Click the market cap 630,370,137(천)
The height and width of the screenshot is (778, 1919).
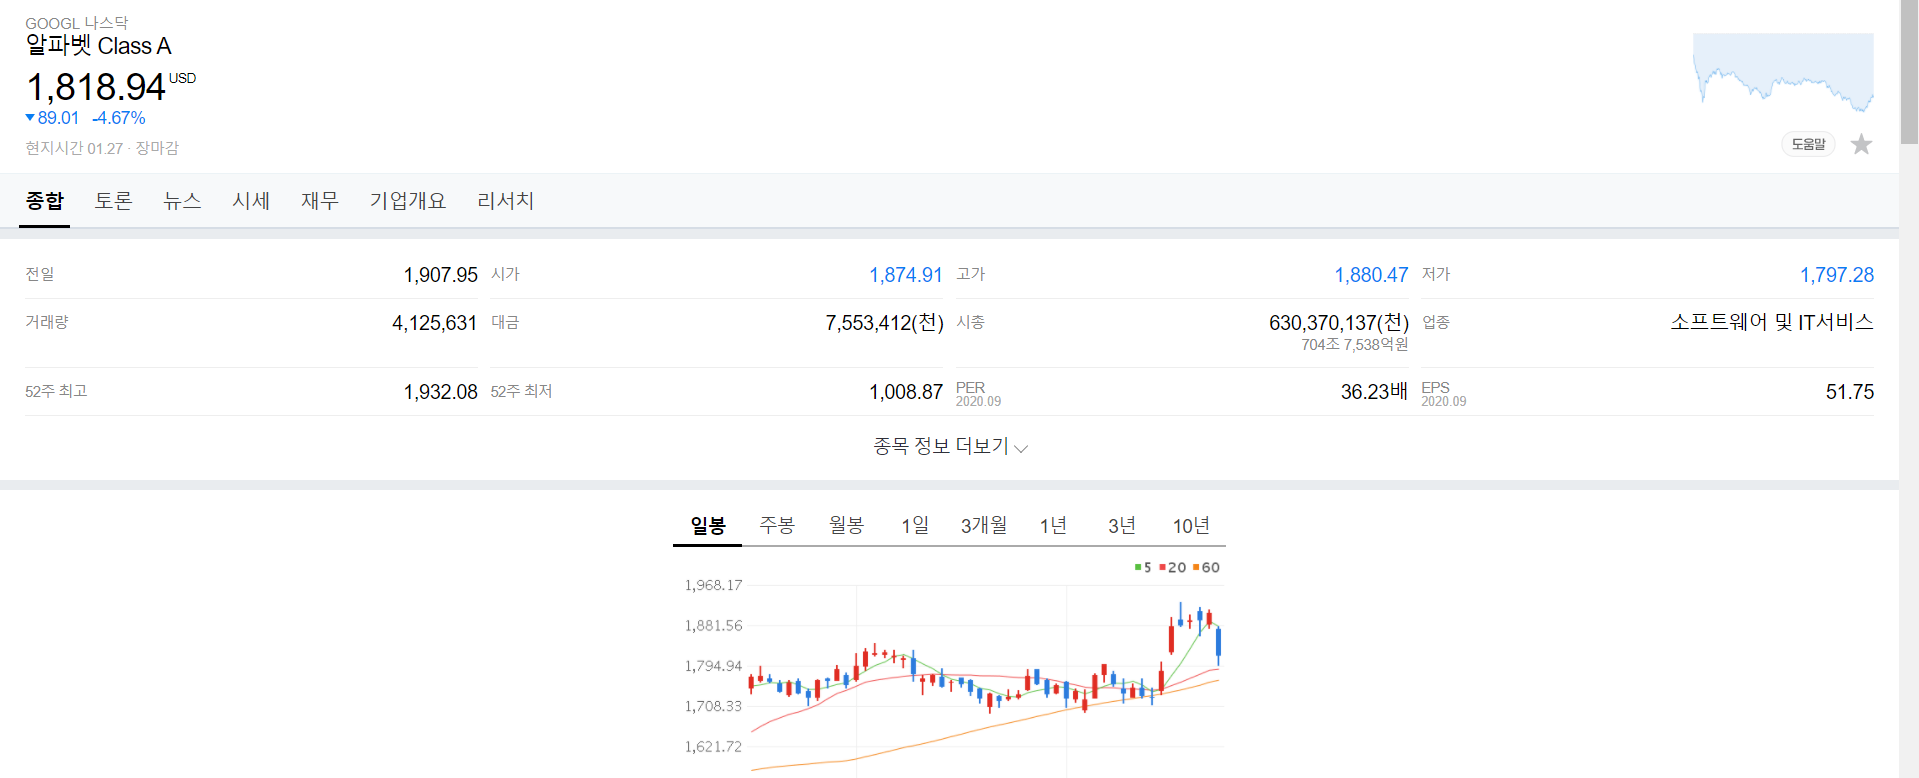(1339, 323)
